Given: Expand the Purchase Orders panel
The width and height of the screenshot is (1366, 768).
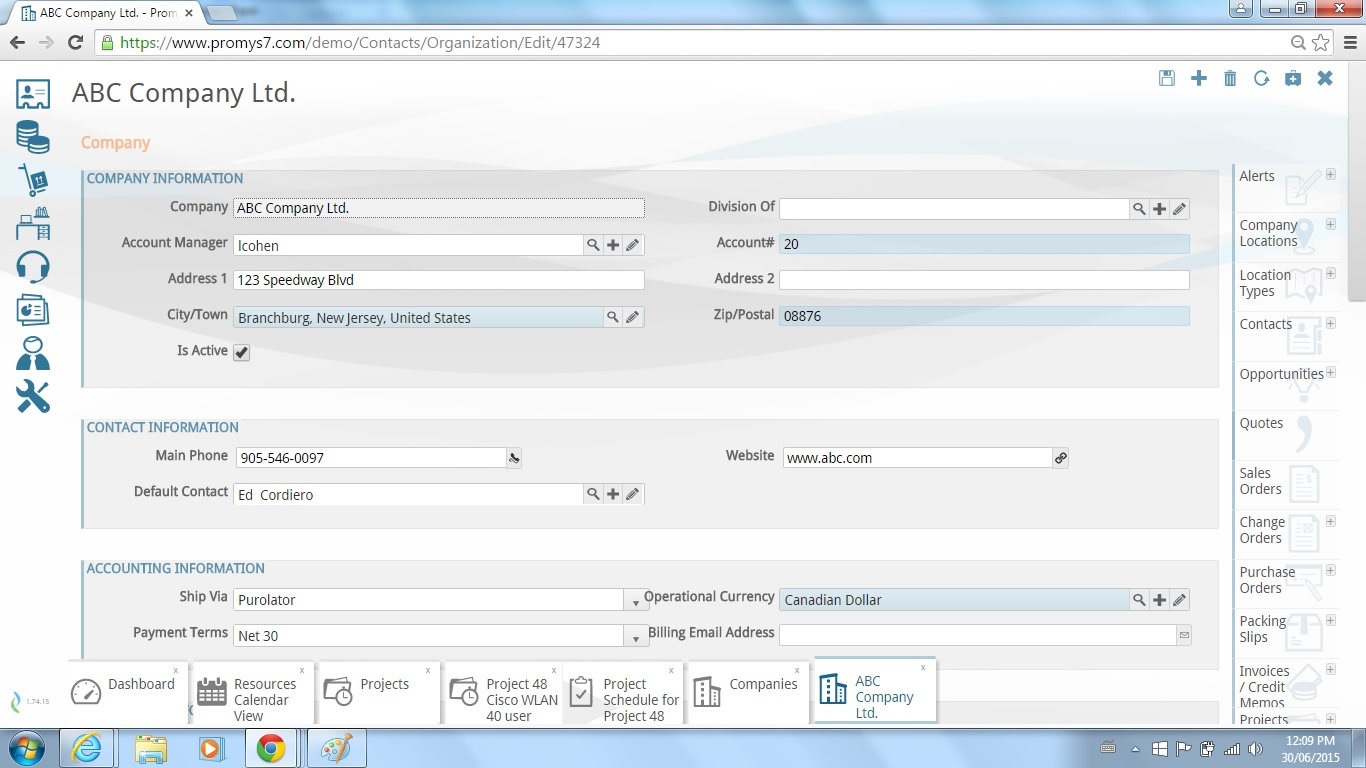Looking at the screenshot, I should click(x=1331, y=570).
